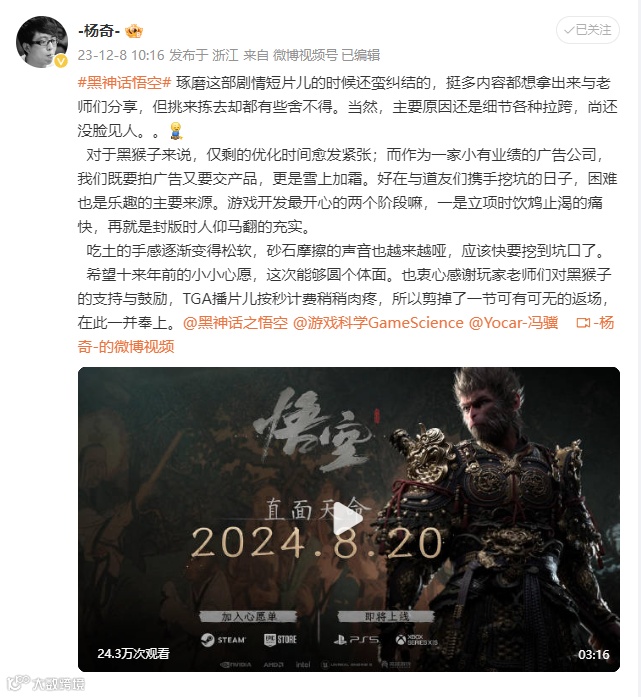Click the Xbox Series X|S logo

click(x=417, y=640)
